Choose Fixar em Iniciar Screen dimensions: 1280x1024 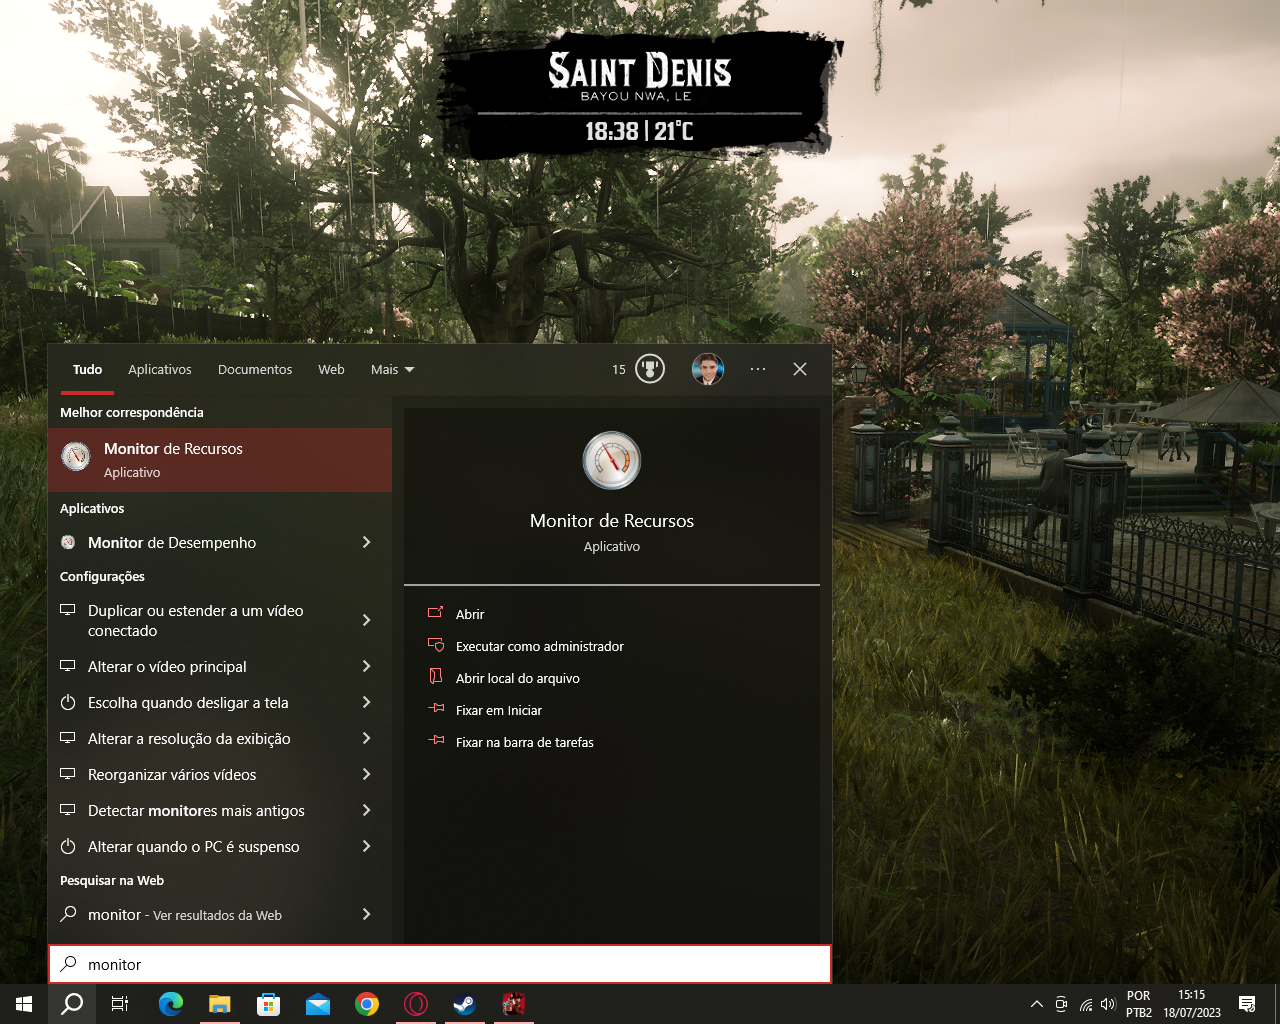[499, 710]
